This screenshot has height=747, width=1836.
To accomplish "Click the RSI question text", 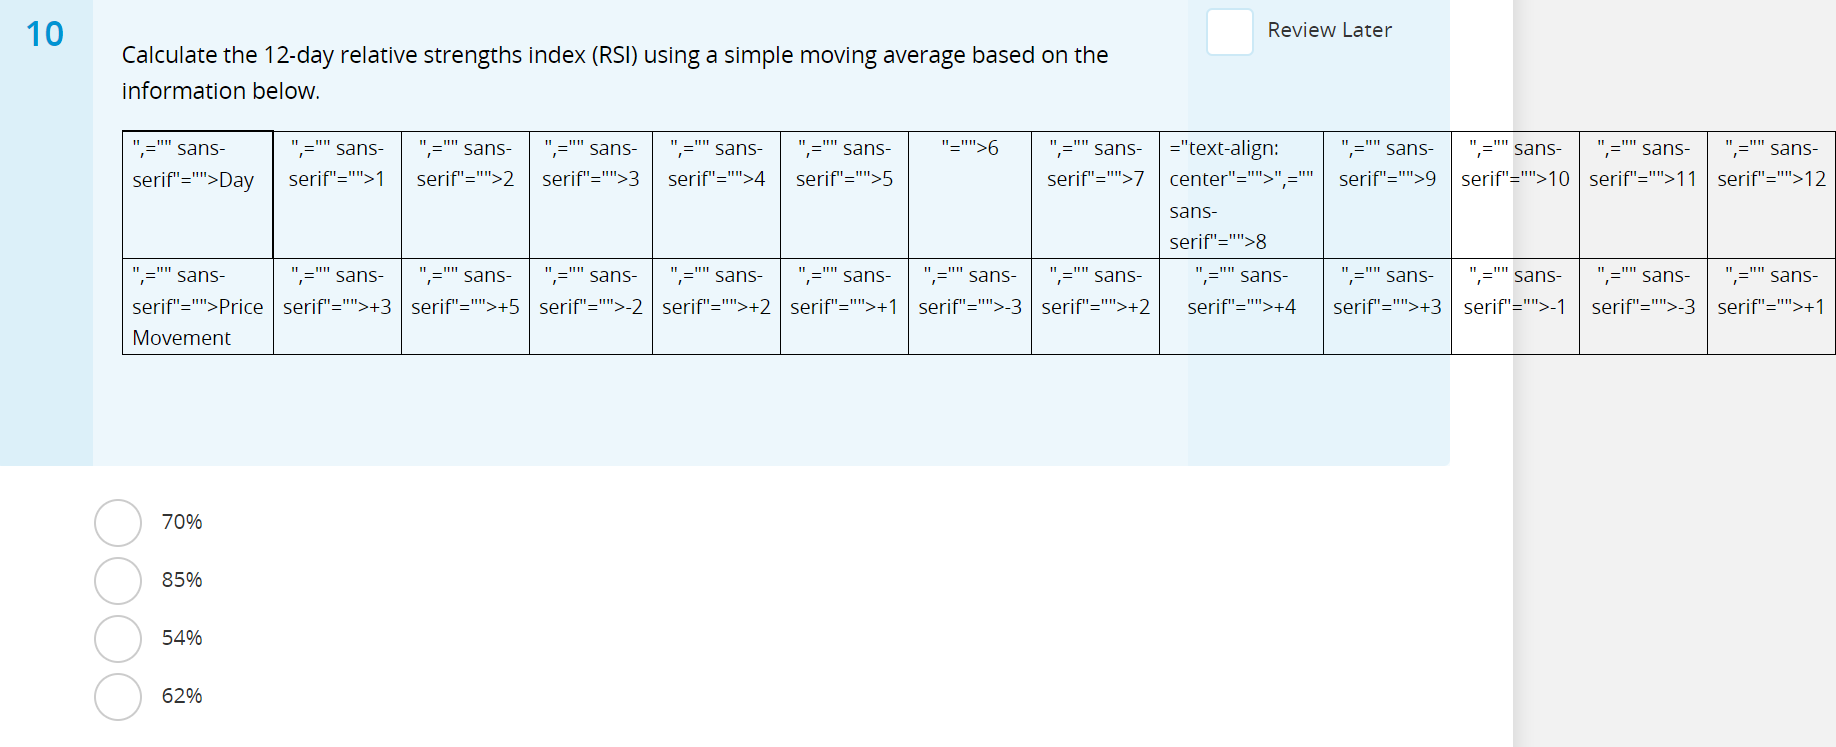I will click(614, 72).
